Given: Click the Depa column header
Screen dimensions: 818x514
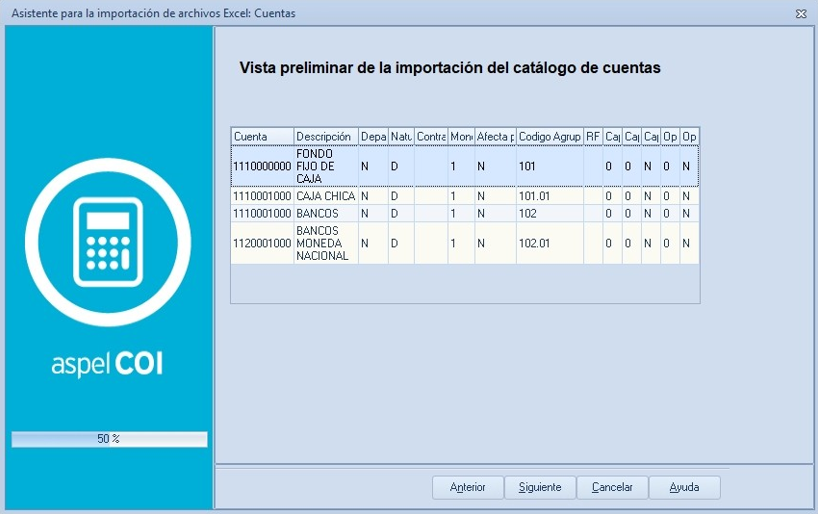Looking at the screenshot, I should point(373,137).
